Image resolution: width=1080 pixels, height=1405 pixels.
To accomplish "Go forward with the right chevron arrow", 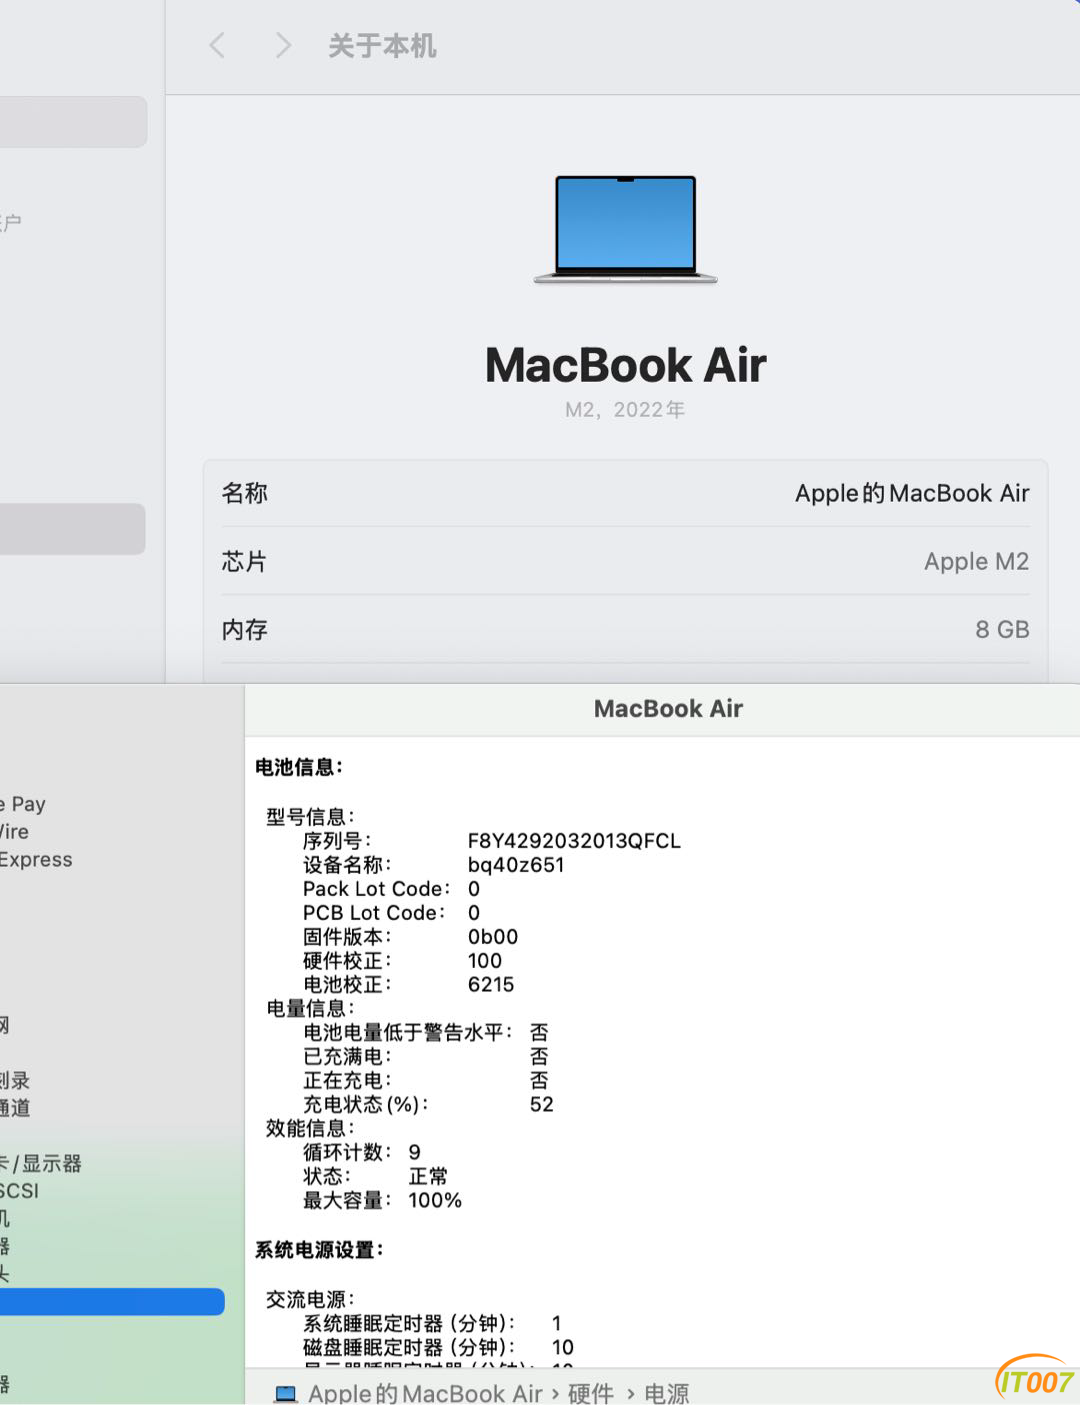I will [x=283, y=45].
